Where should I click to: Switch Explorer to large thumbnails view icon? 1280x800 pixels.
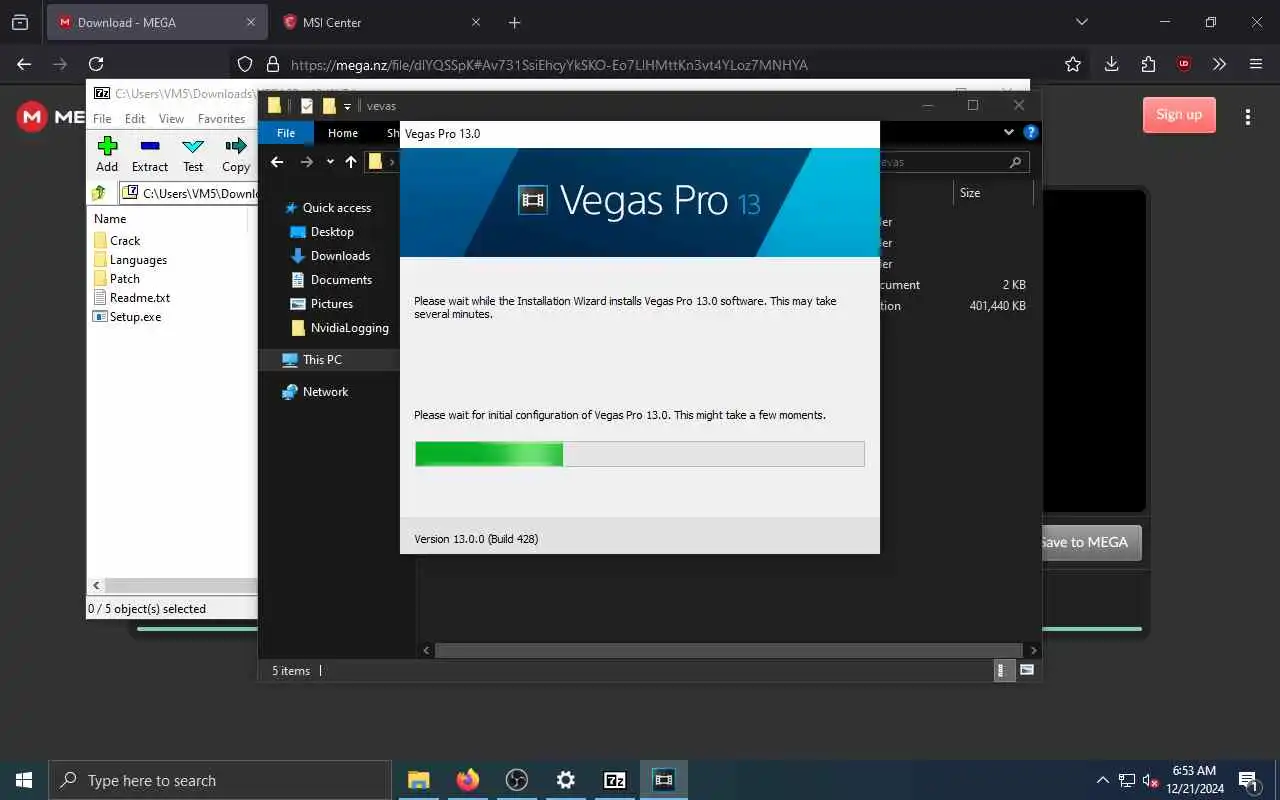coord(1027,670)
